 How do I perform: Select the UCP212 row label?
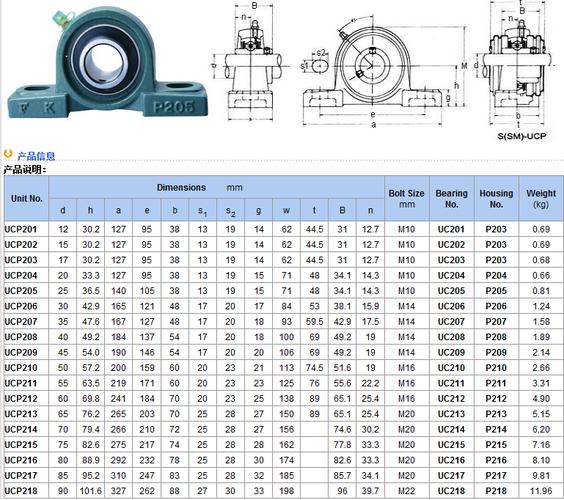21,399
